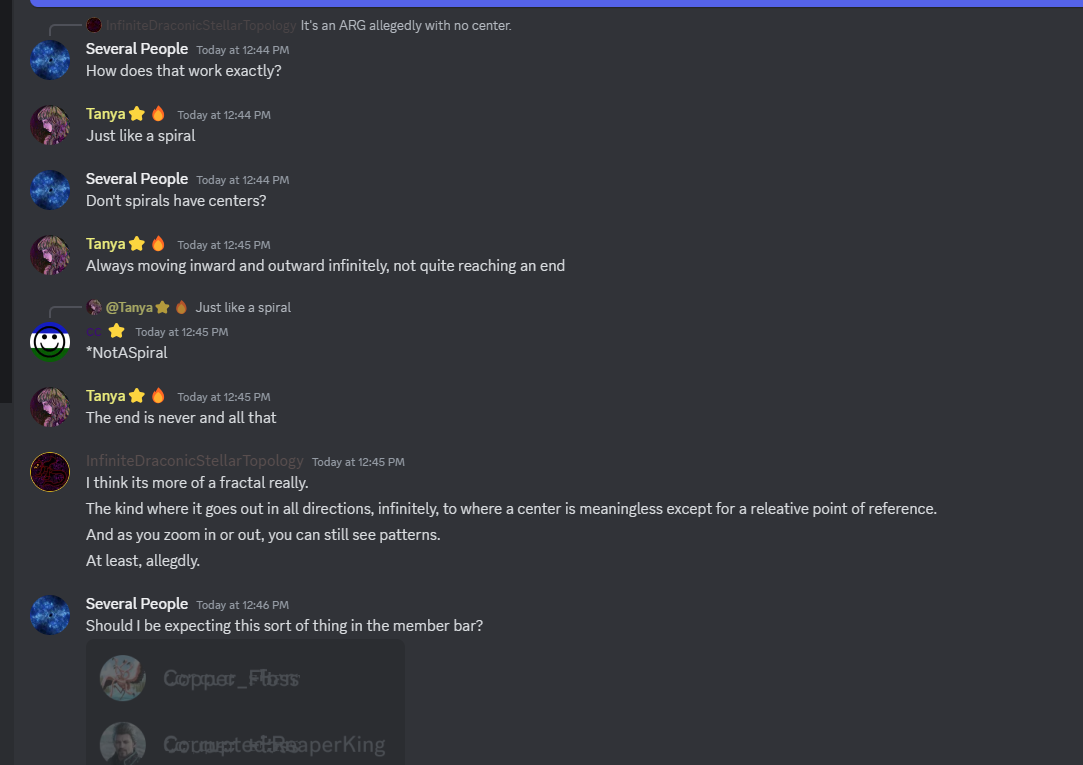Open the smiley-face avatar beside "*NotASpiral"

(50, 342)
